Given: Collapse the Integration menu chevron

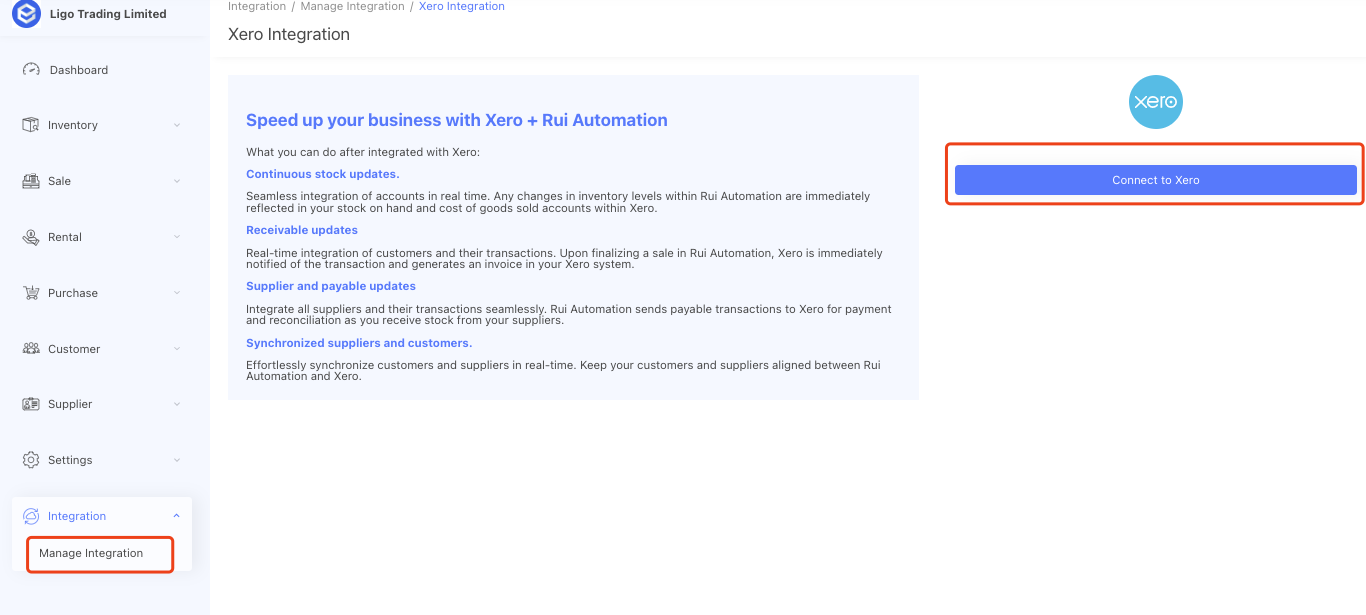Looking at the screenshot, I should click(x=177, y=516).
